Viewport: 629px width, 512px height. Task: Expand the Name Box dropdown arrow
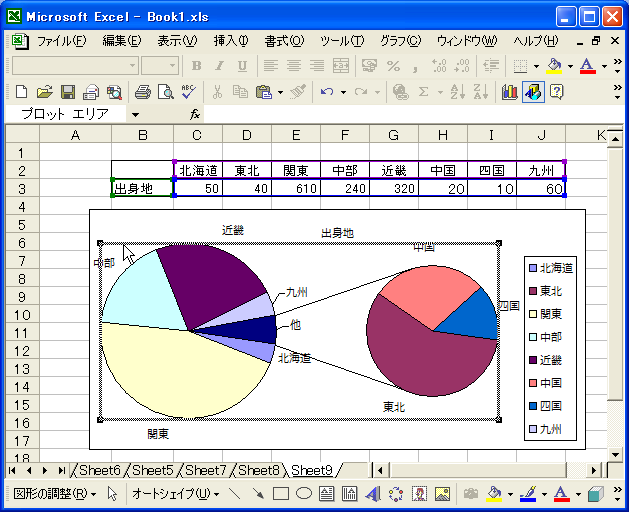point(136,115)
